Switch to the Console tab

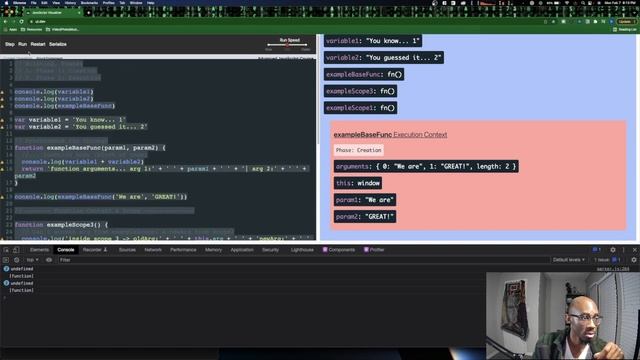(x=66, y=250)
